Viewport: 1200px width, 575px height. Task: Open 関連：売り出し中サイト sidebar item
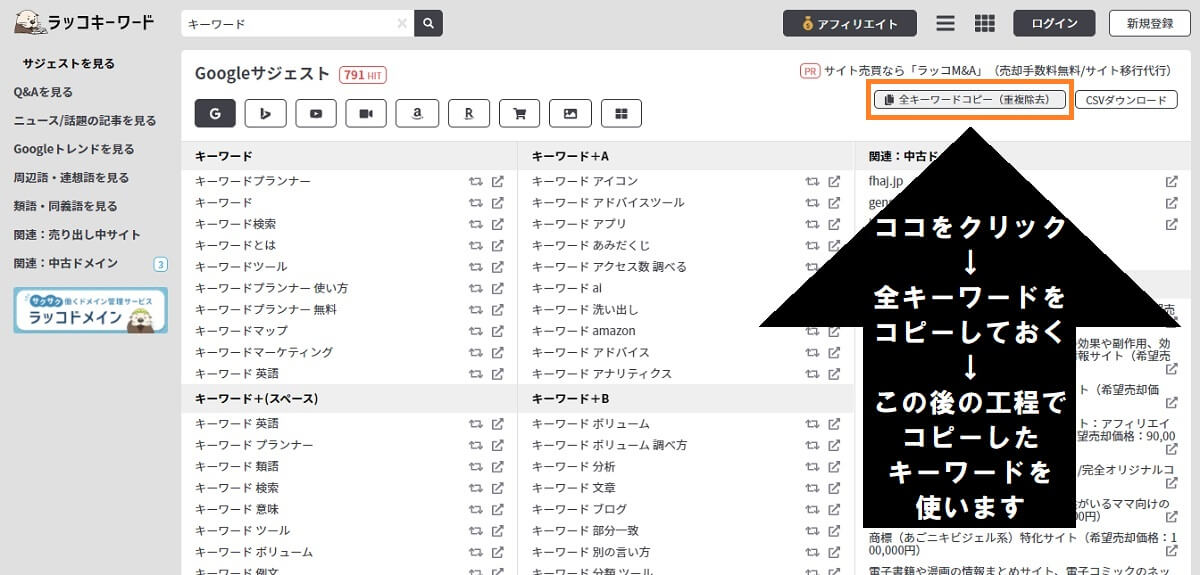pyautogui.click(x=77, y=235)
